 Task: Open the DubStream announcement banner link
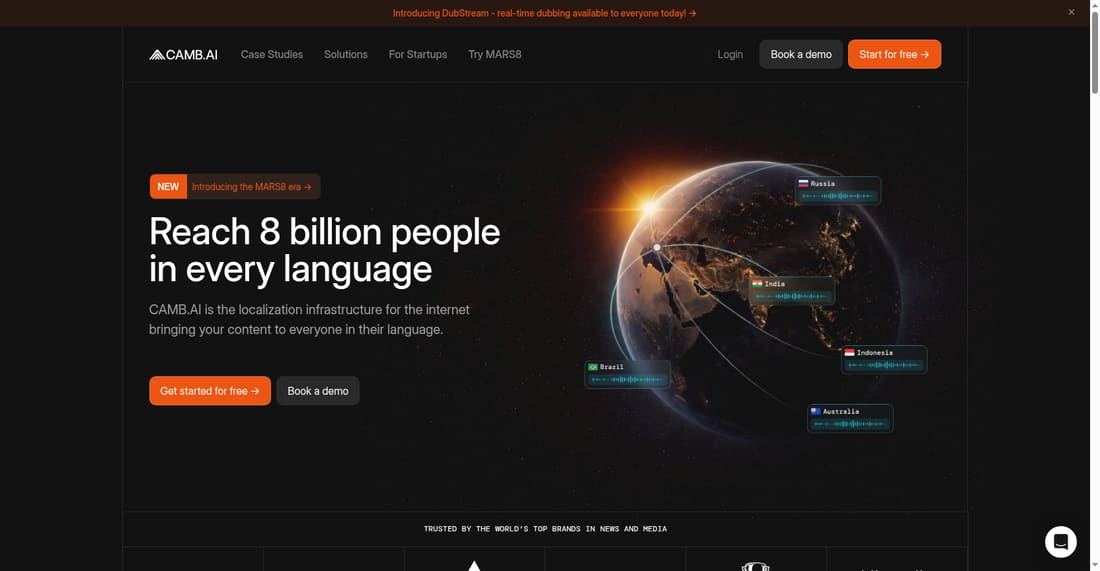click(x=544, y=13)
